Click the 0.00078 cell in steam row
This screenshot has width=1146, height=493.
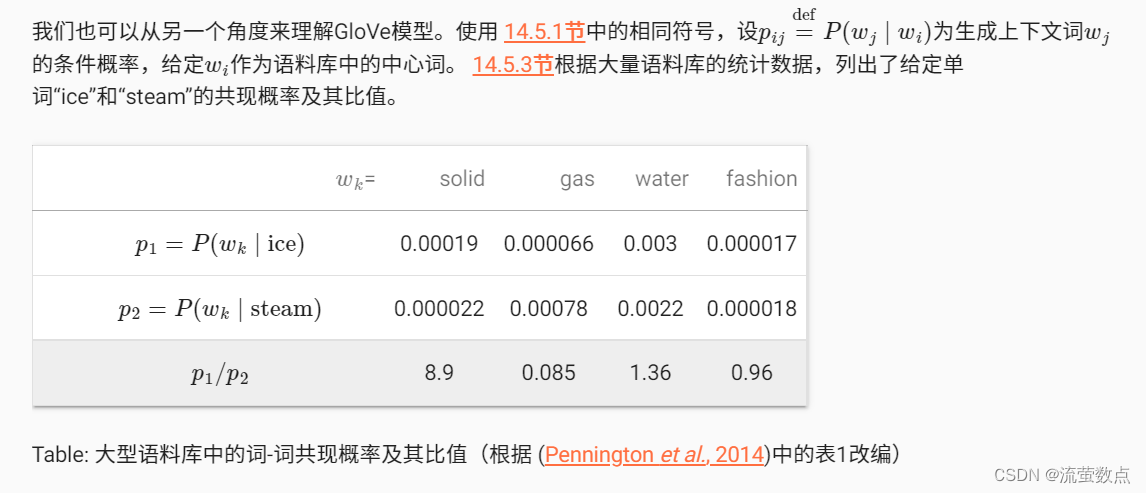(x=548, y=309)
